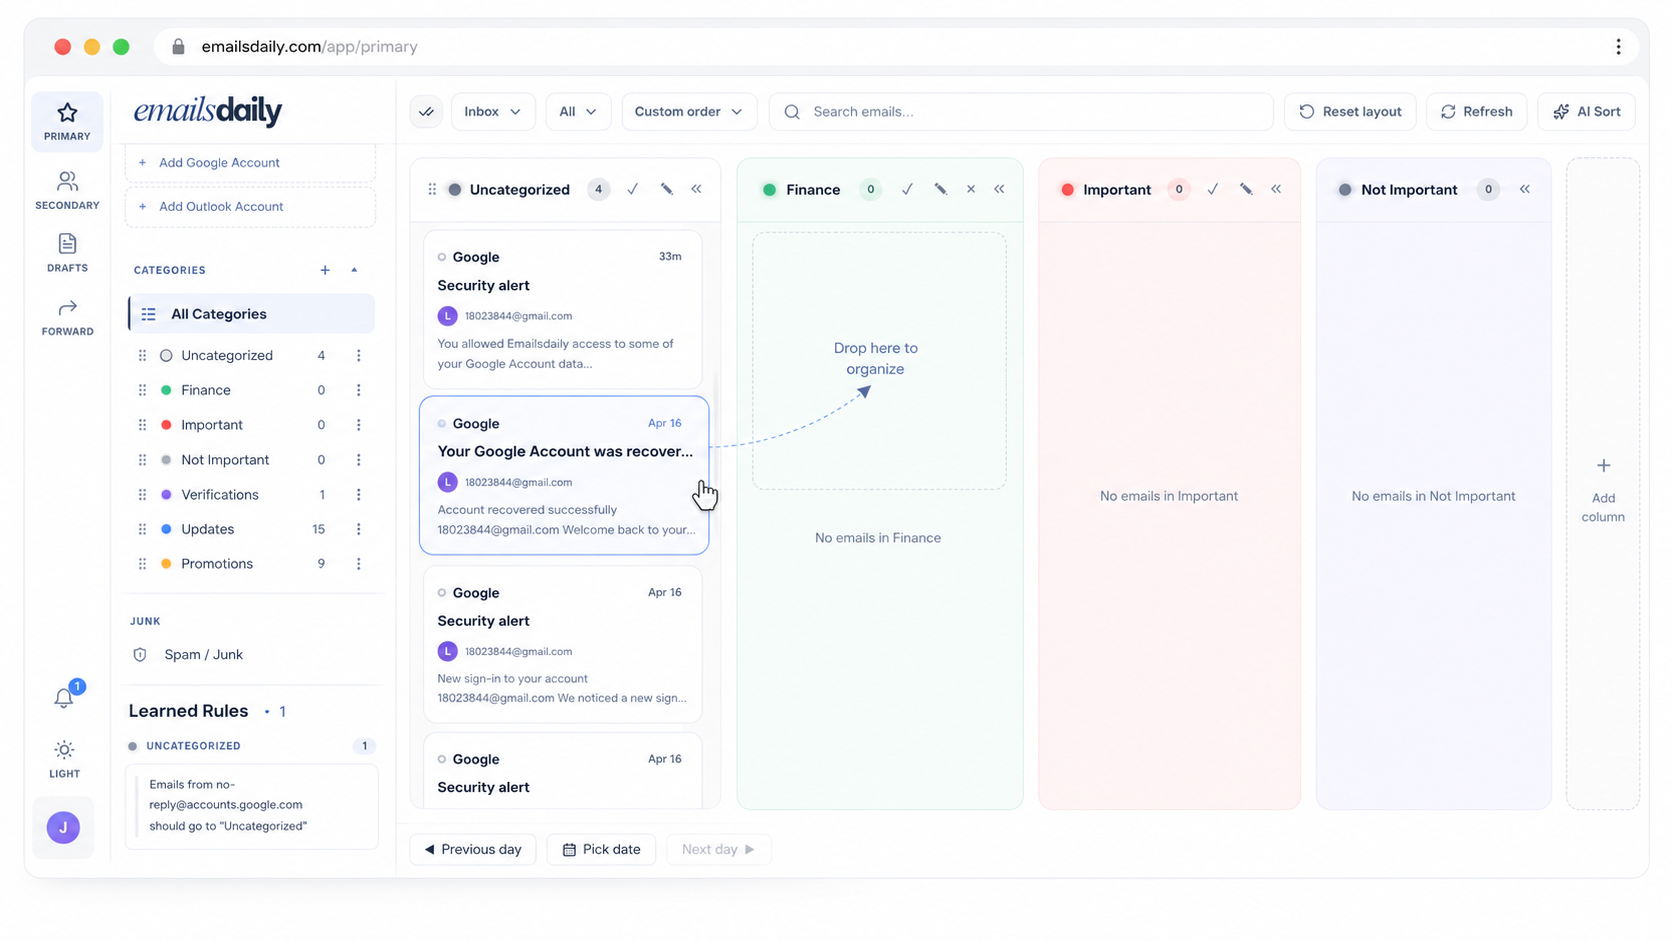Screen dimensions: 1672x941
Task: Click the plus icon beside Categories
Action: tap(325, 270)
